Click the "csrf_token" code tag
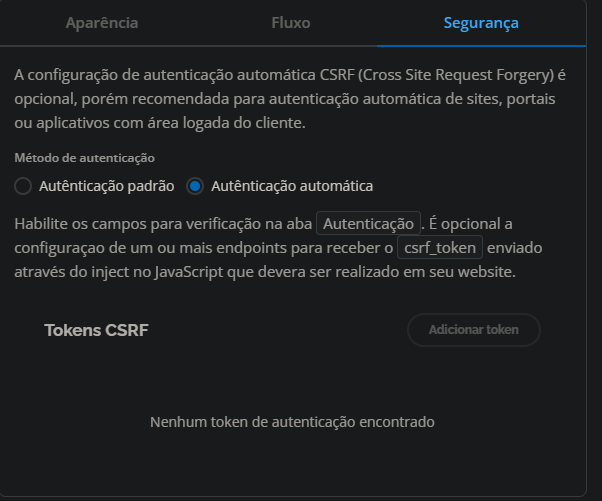 [x=440, y=247]
